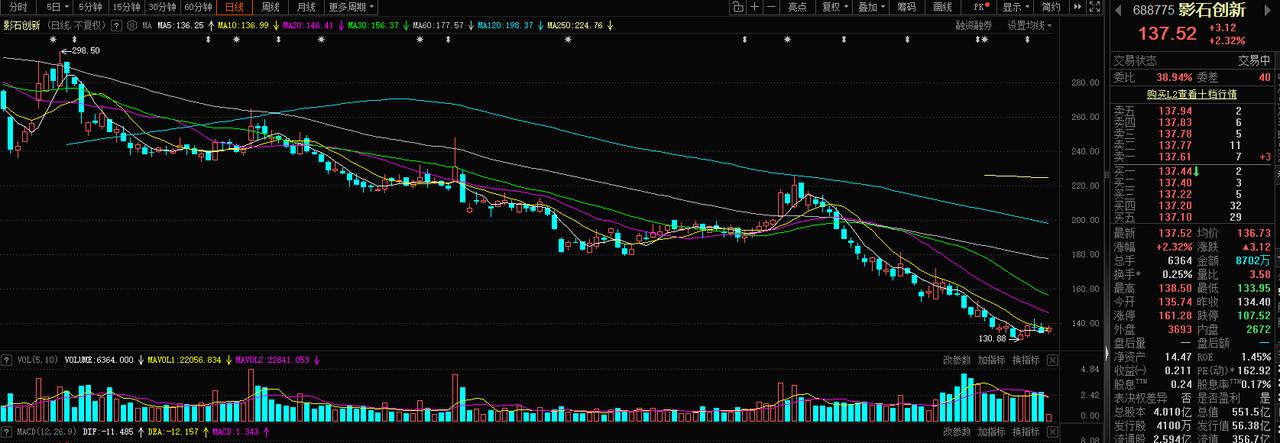Click the VOL panel help icon
Screen dimensions: 1280x443
7,360
